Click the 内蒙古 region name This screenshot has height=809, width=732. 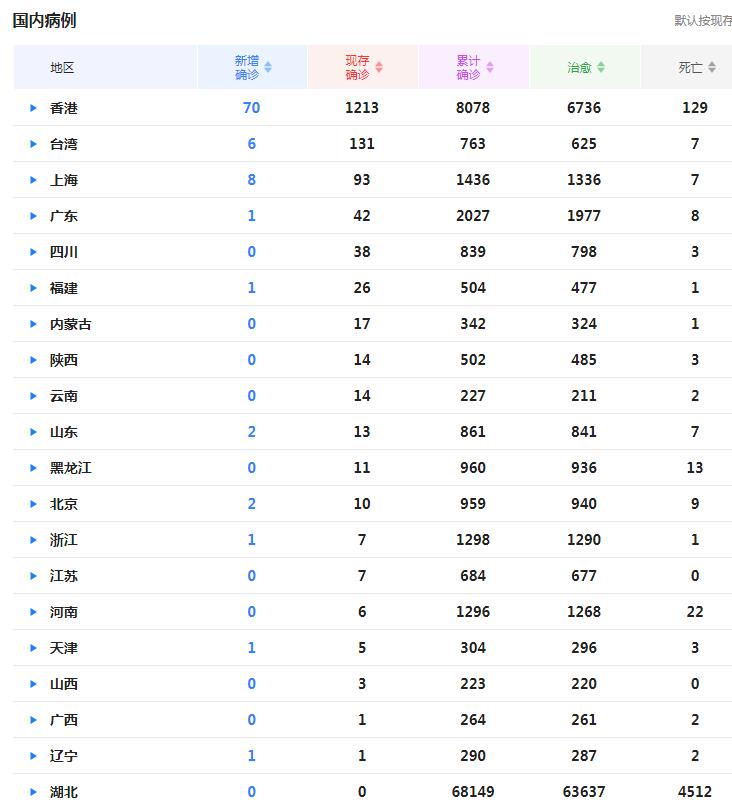(70, 324)
